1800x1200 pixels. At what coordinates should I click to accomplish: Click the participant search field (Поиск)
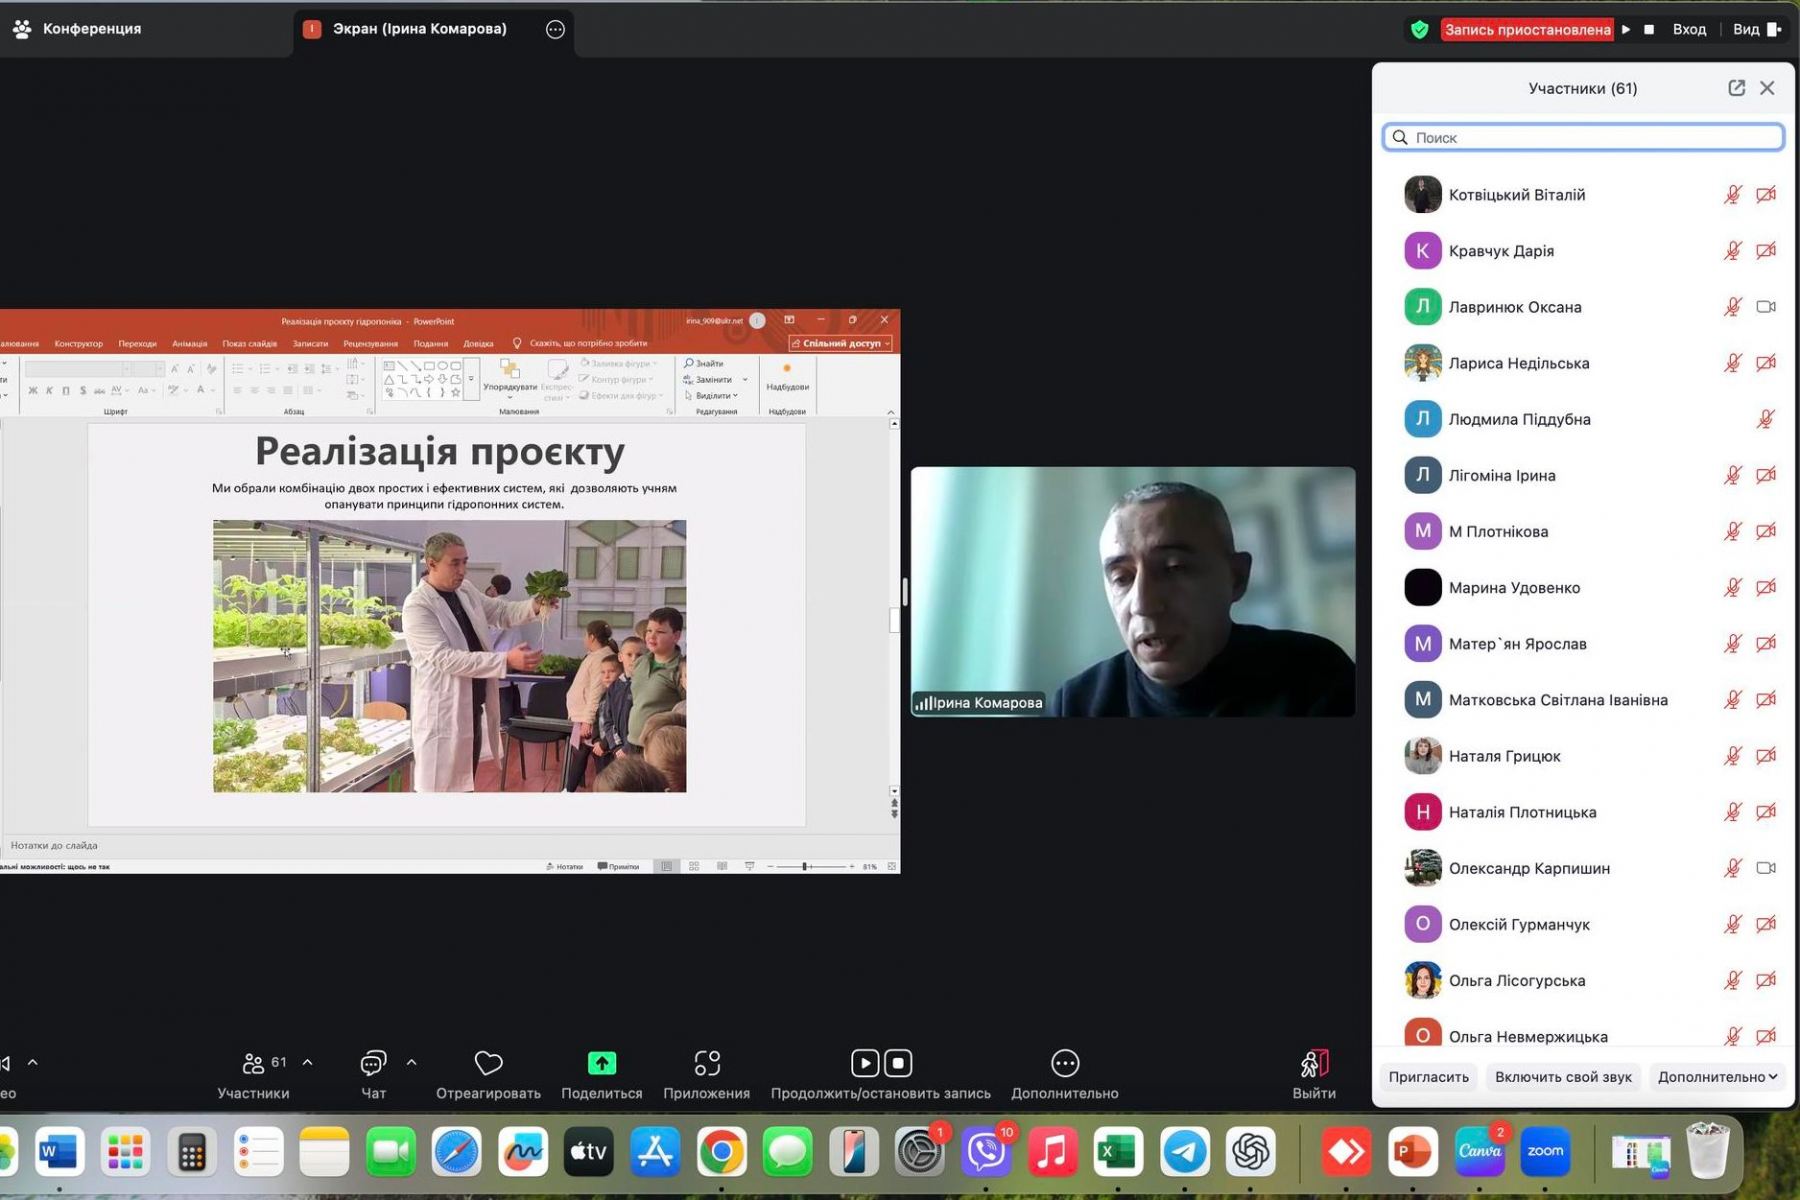[x=1583, y=137]
